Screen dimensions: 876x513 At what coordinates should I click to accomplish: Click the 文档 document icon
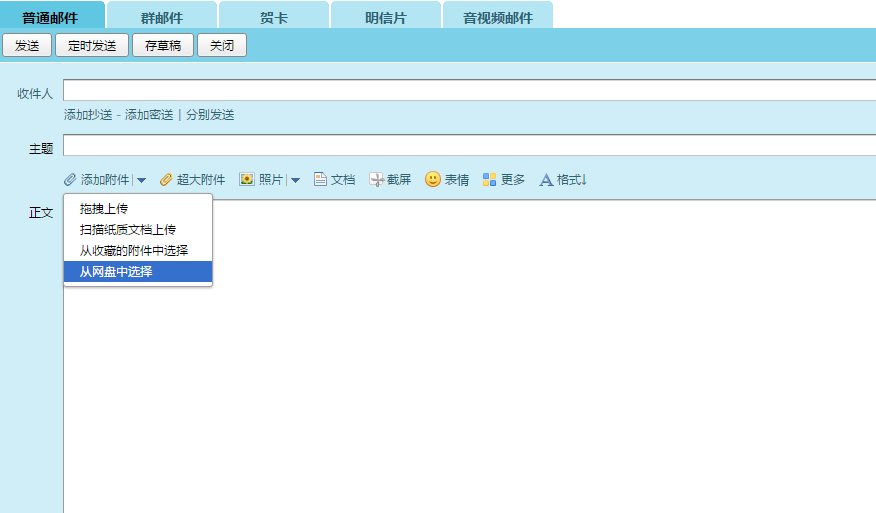pyautogui.click(x=320, y=179)
